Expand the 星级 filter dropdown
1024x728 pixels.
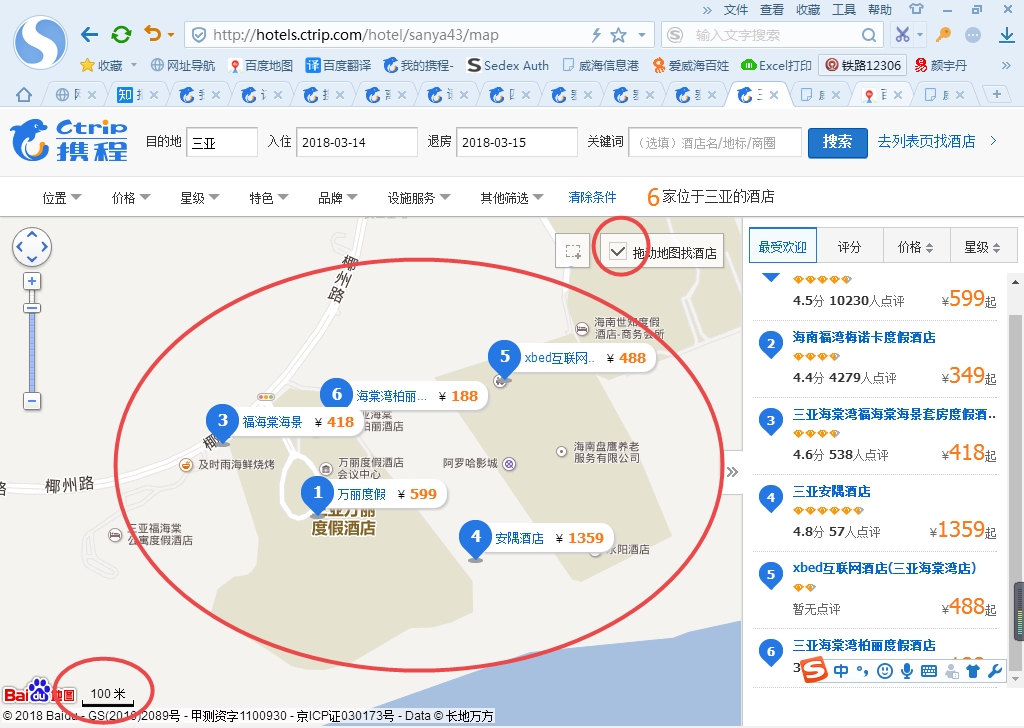[x=200, y=197]
